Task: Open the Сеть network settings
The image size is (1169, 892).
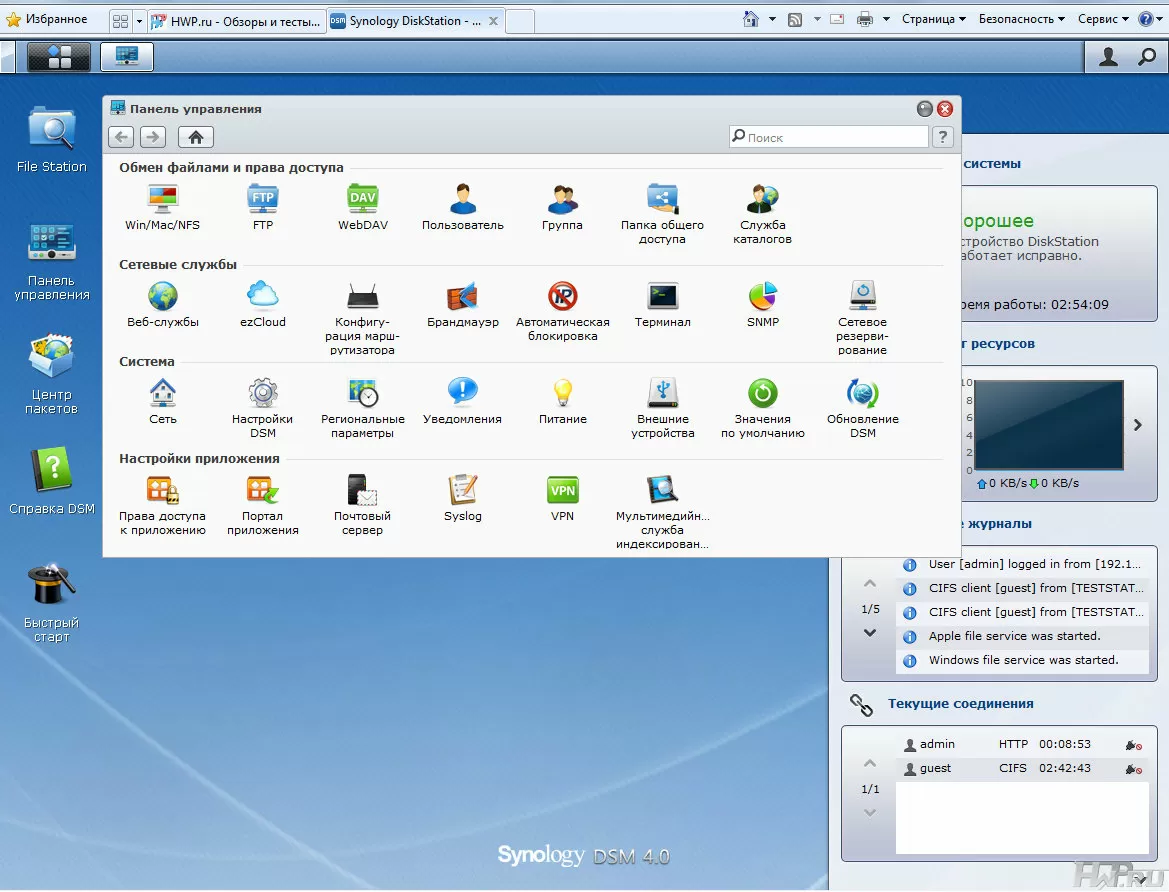Action: [x=163, y=401]
